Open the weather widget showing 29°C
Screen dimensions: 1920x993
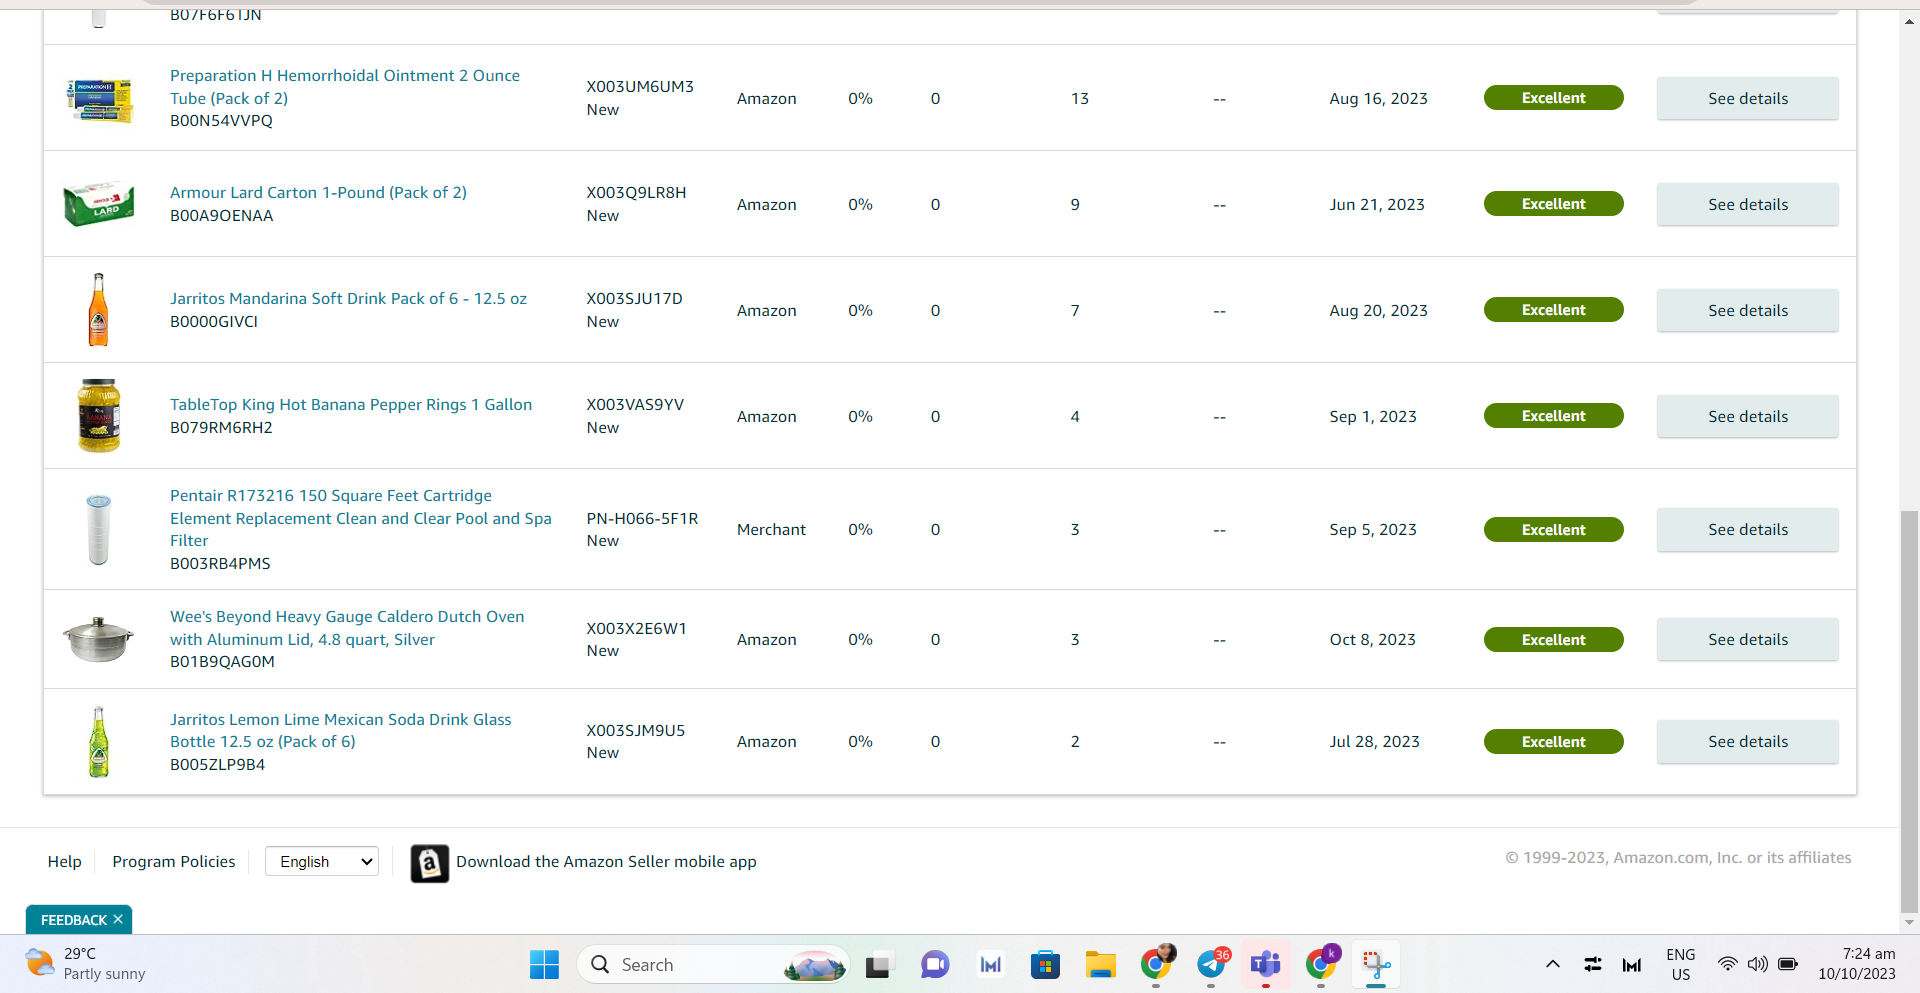86,964
